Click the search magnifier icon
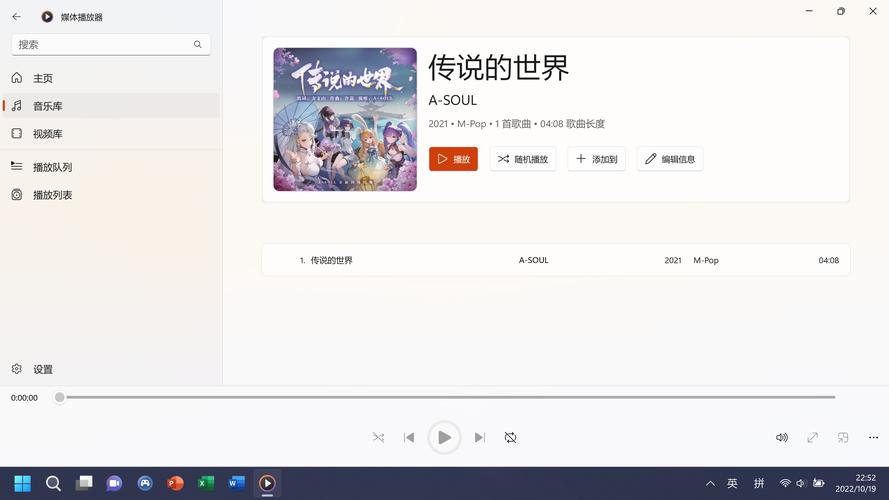Image resolution: width=889 pixels, height=500 pixels. (197, 44)
